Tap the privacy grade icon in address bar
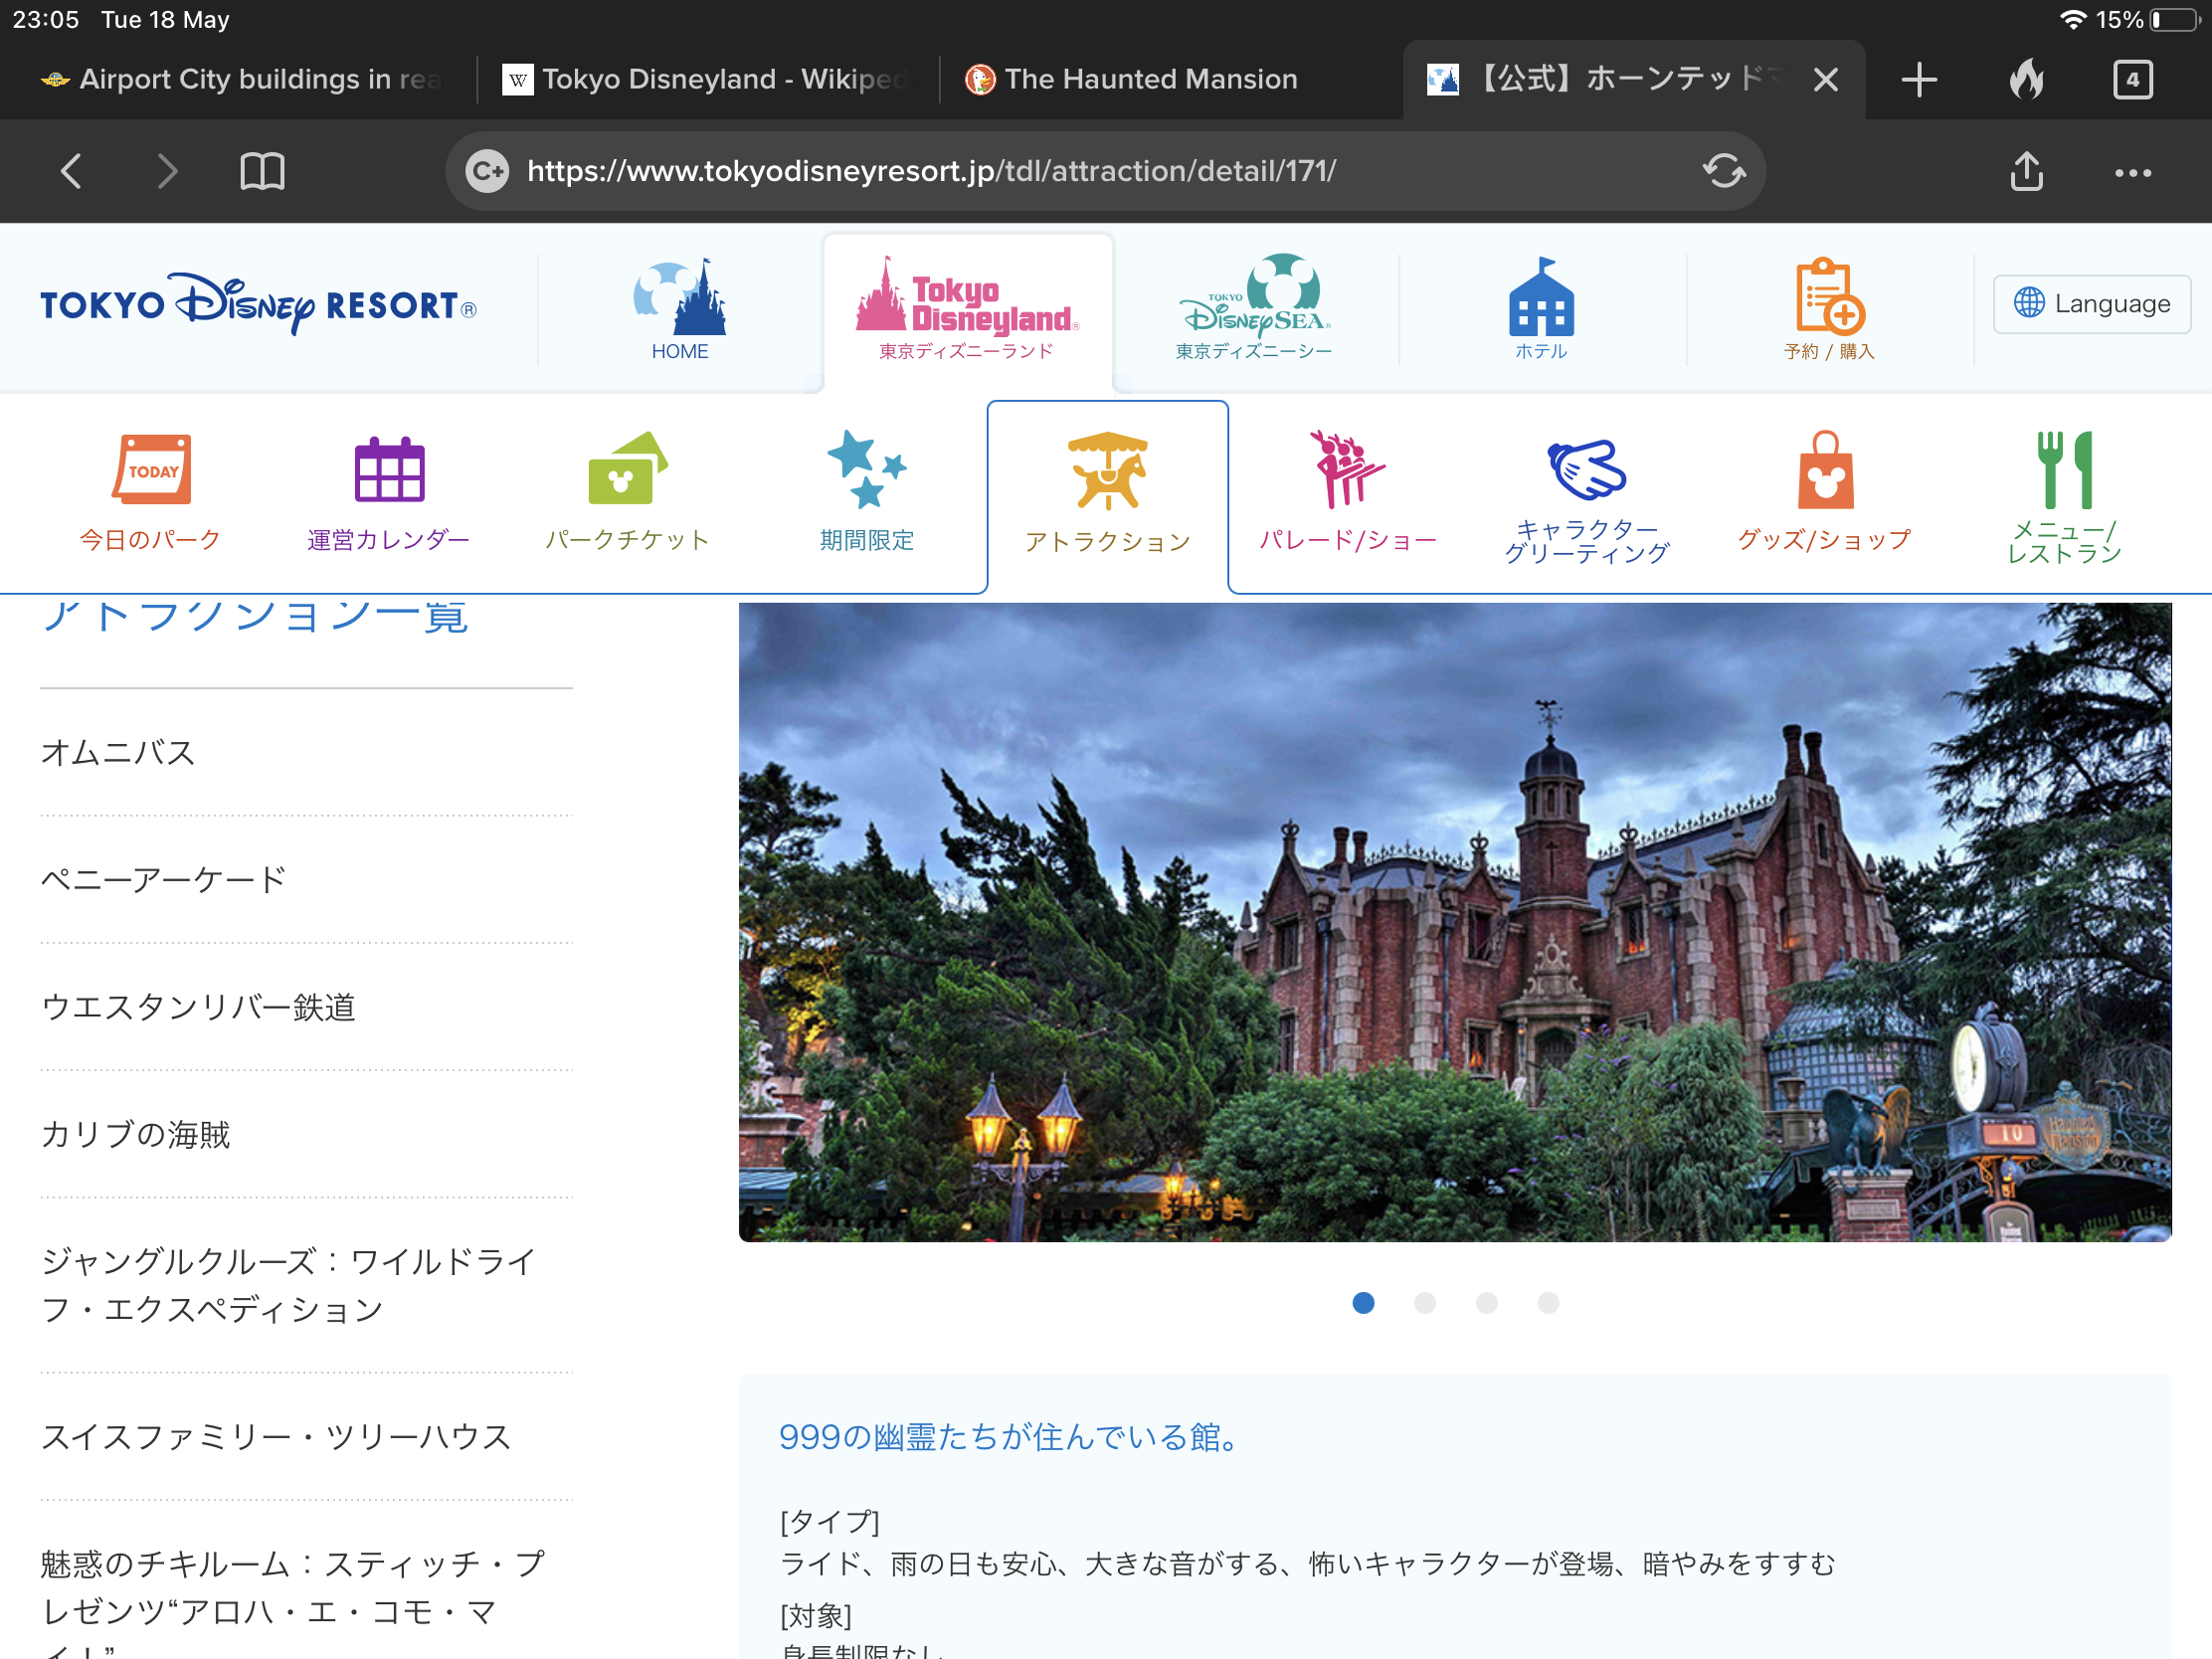Screen dimensions: 2212x1659 pyautogui.click(x=488, y=171)
